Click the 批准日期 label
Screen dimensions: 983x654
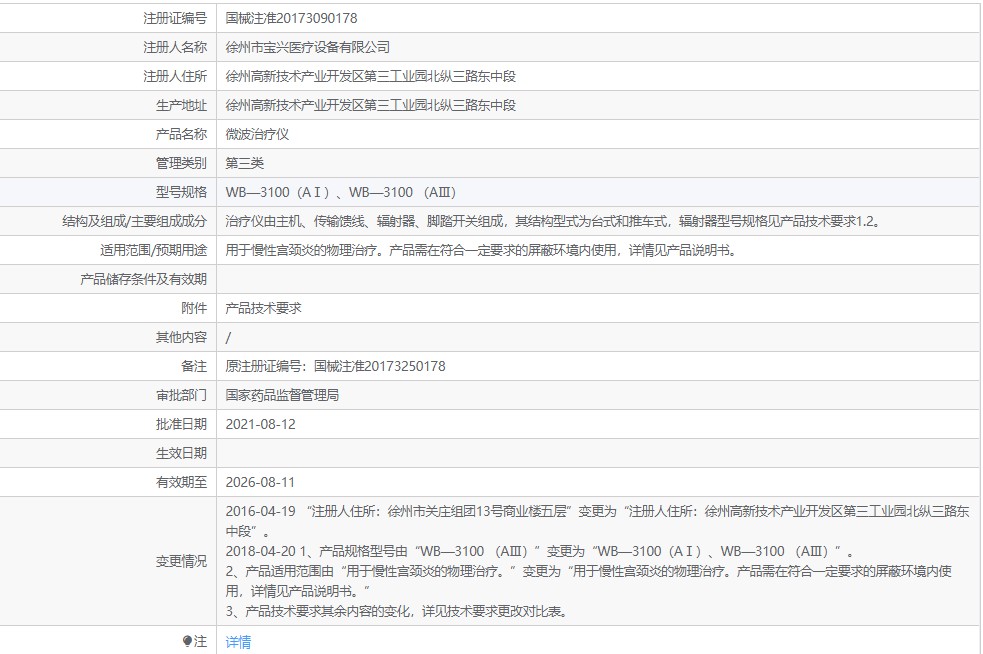pos(181,424)
